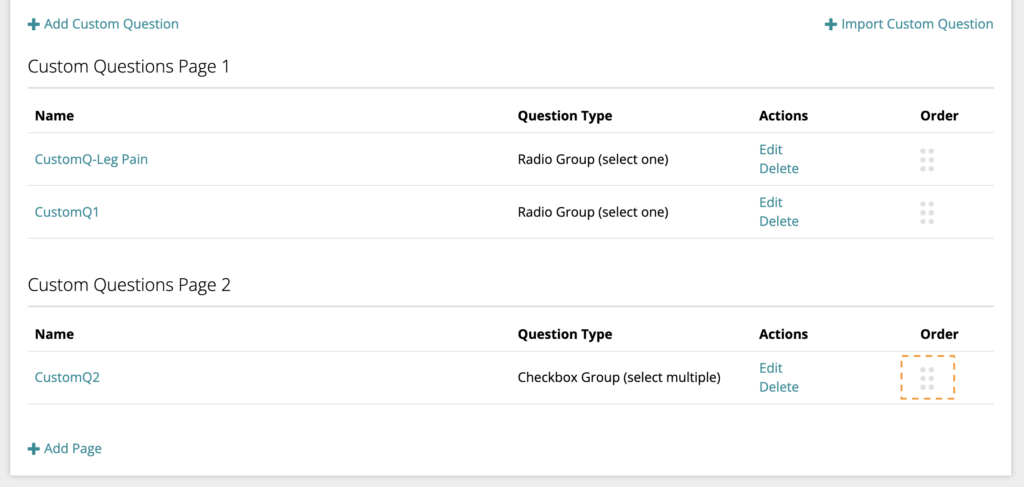Viewport: 1024px width, 487px height.
Task: Click the Custom Questions Page 1 heading
Action: pos(129,67)
